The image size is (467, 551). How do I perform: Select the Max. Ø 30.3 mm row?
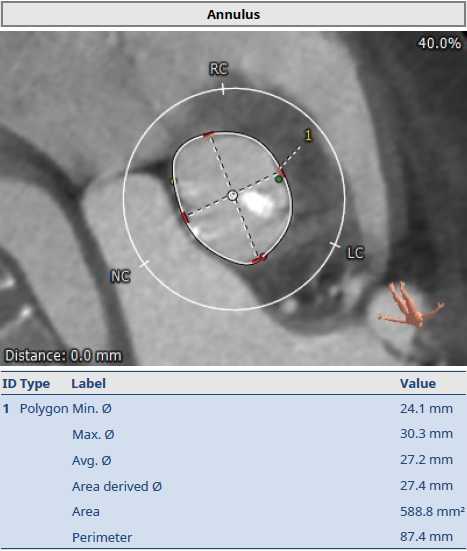pos(233,434)
